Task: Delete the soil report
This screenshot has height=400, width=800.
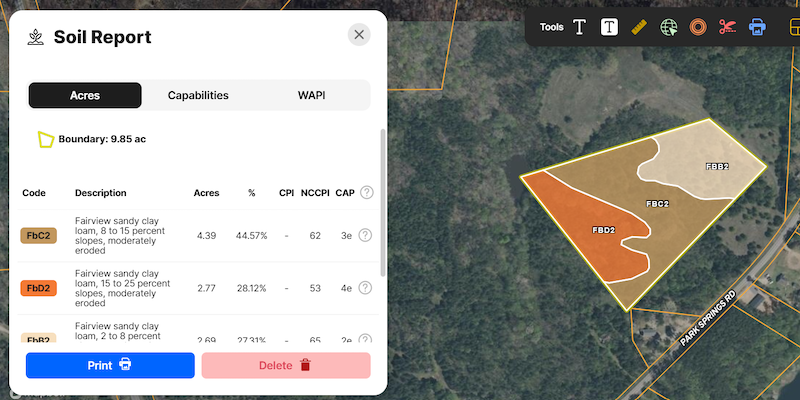Action: [x=286, y=365]
